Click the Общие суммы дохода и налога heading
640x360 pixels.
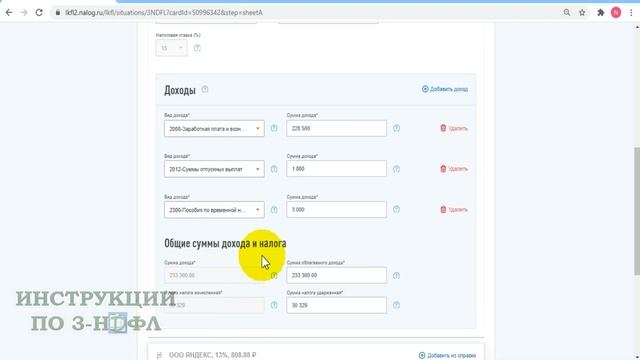click(225, 244)
